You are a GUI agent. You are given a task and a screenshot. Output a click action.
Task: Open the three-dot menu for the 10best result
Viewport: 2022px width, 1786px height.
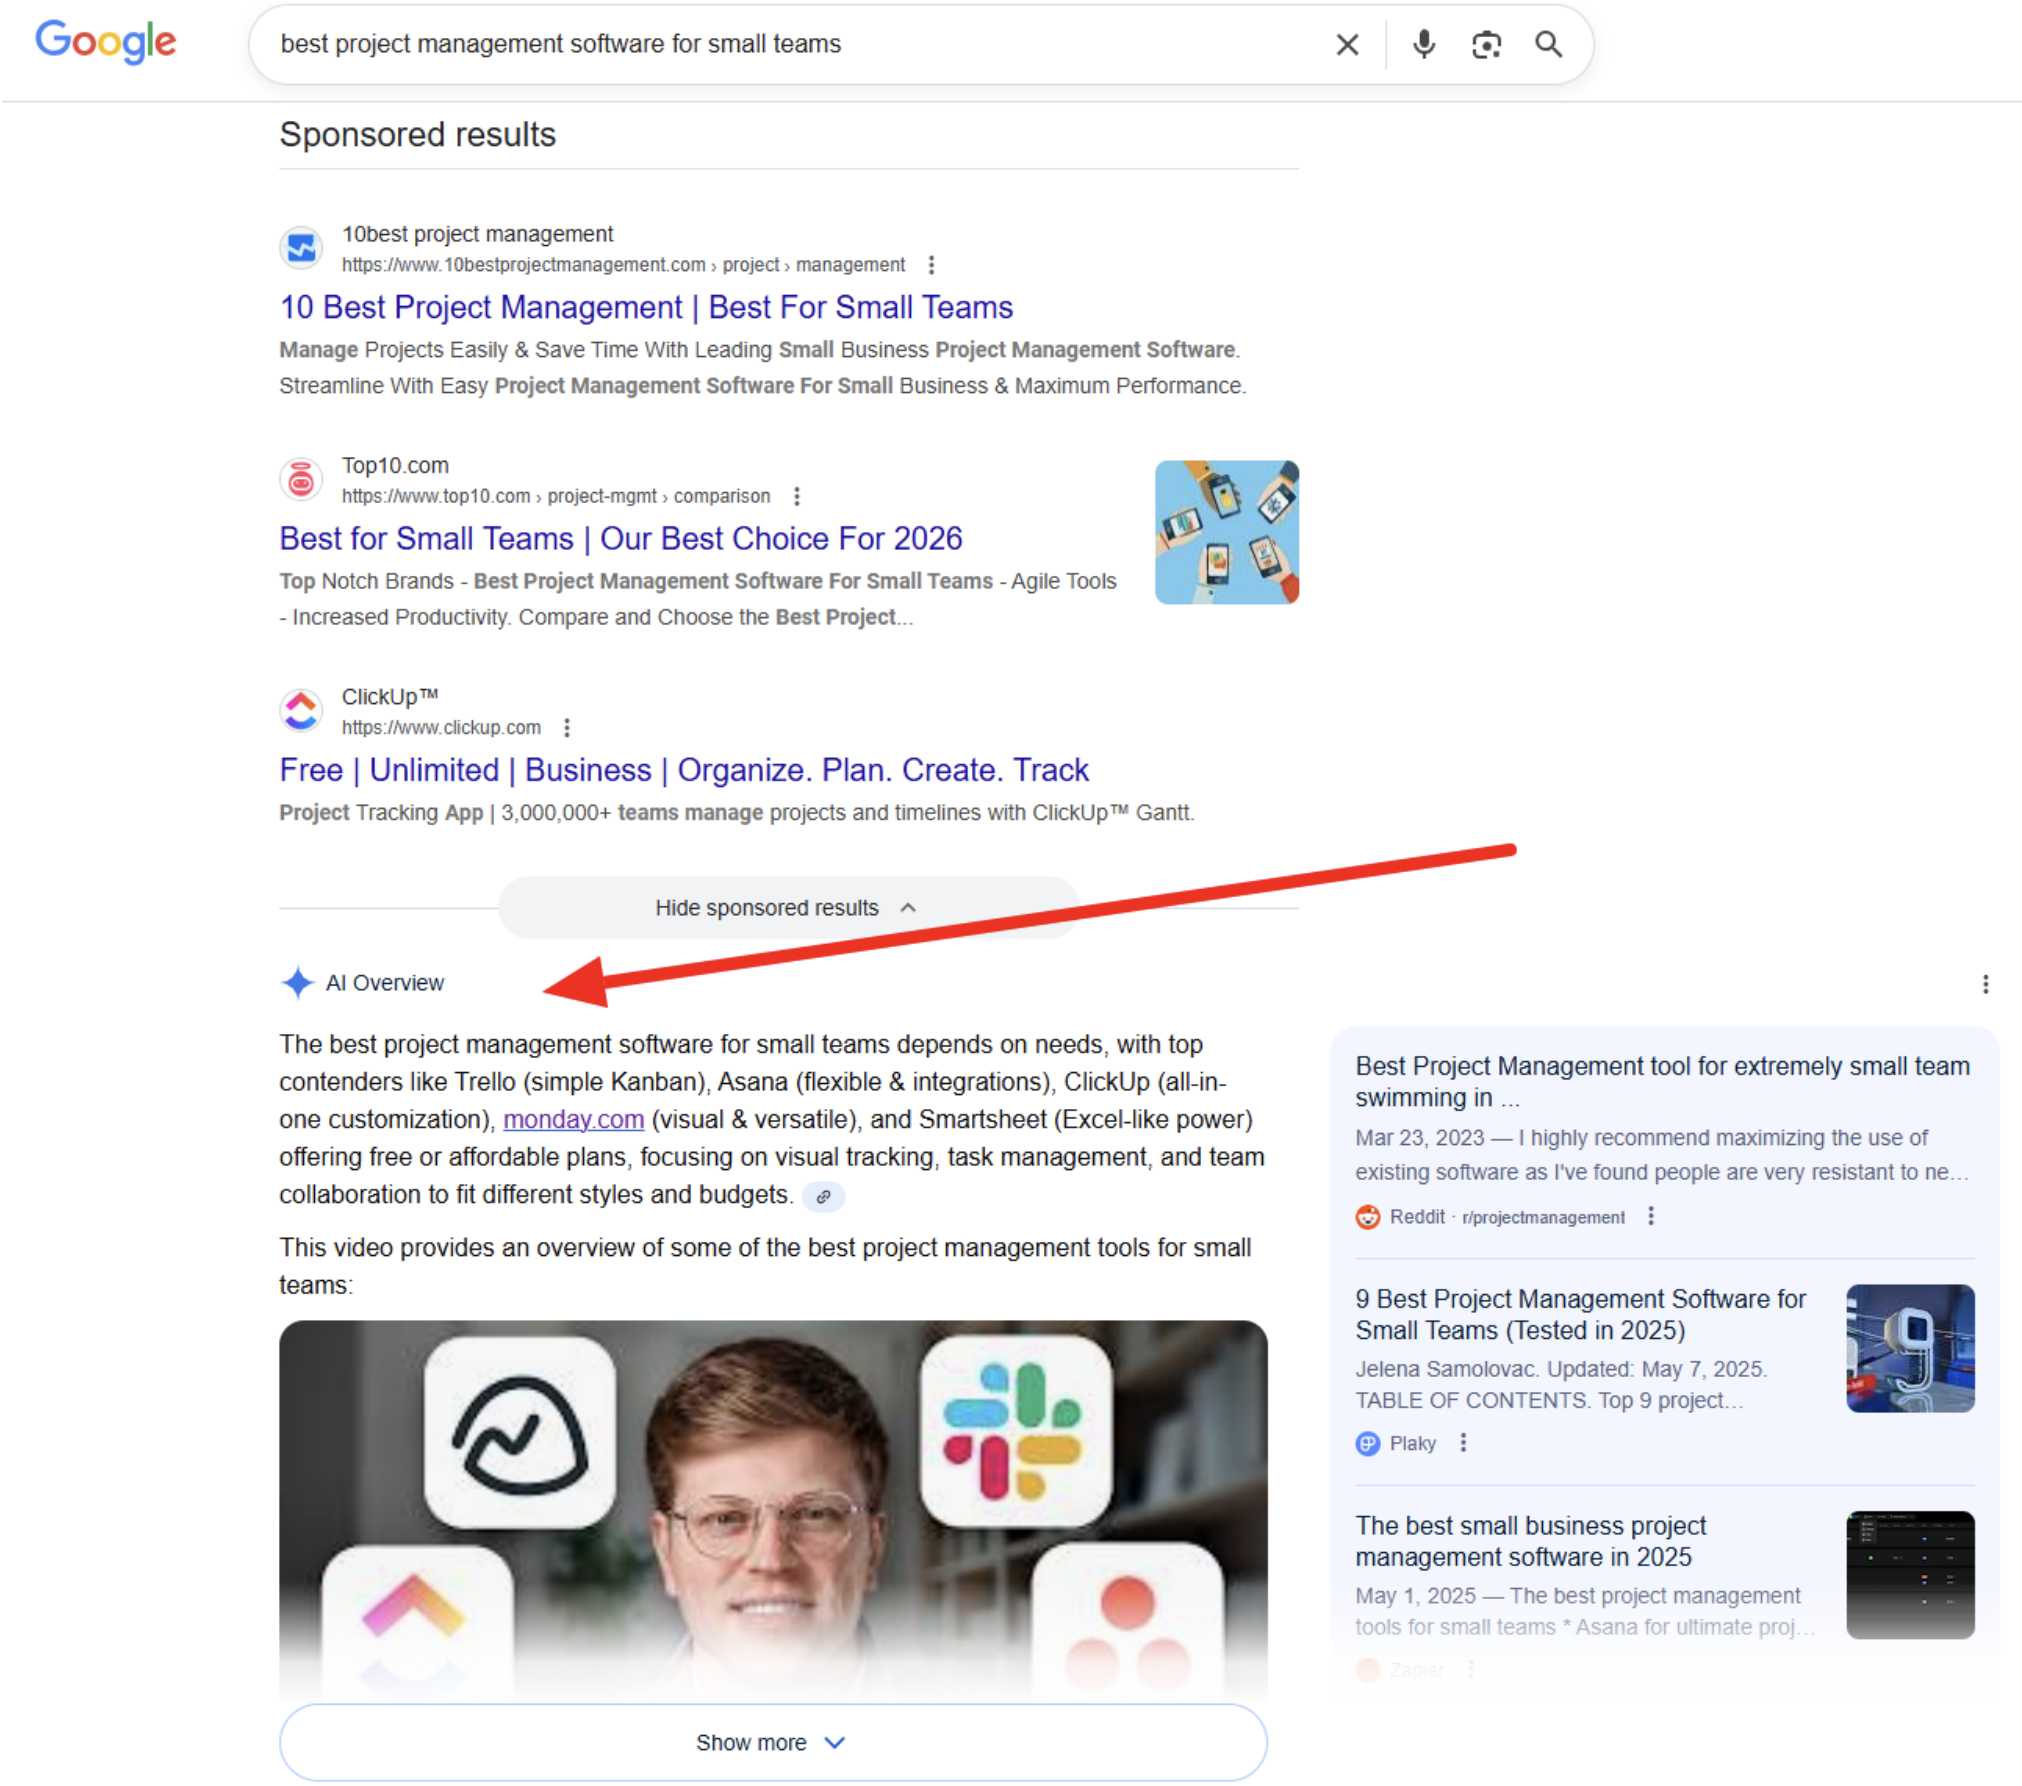(x=931, y=265)
